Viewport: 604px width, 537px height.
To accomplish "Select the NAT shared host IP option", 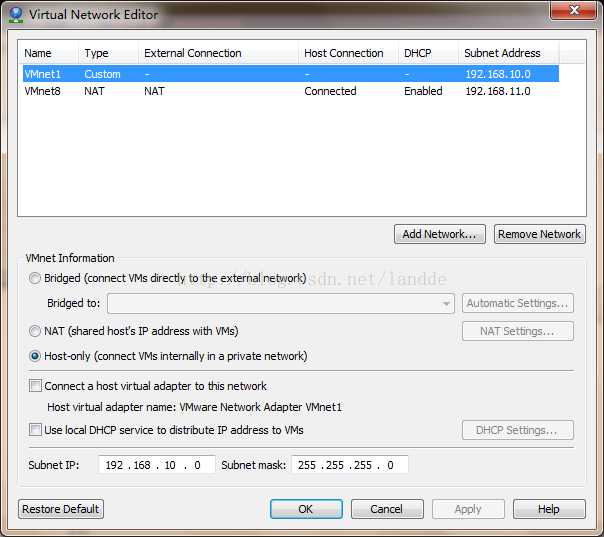I will 35,331.
